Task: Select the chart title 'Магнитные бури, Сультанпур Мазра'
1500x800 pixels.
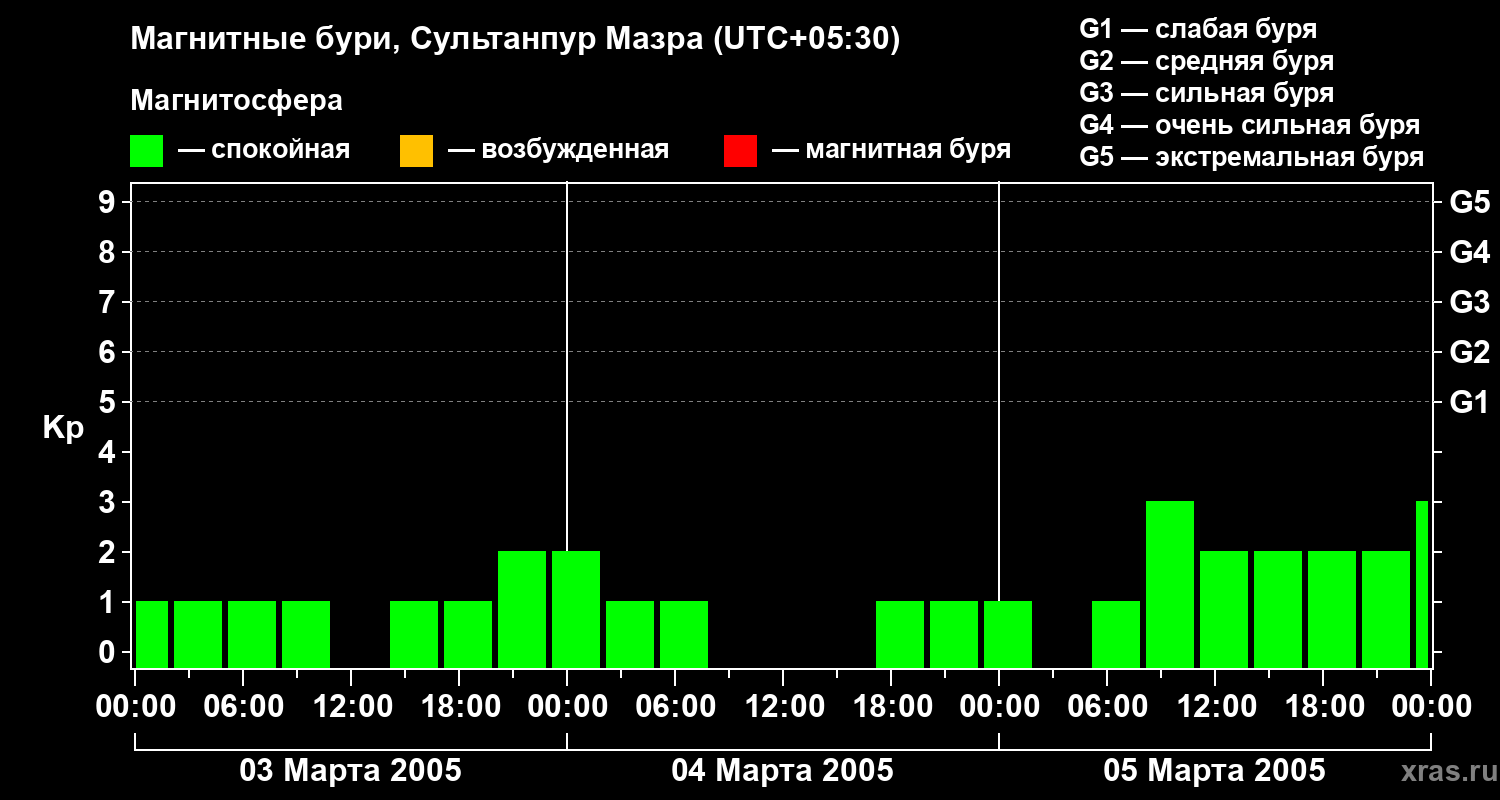Action: pyautogui.click(x=515, y=40)
